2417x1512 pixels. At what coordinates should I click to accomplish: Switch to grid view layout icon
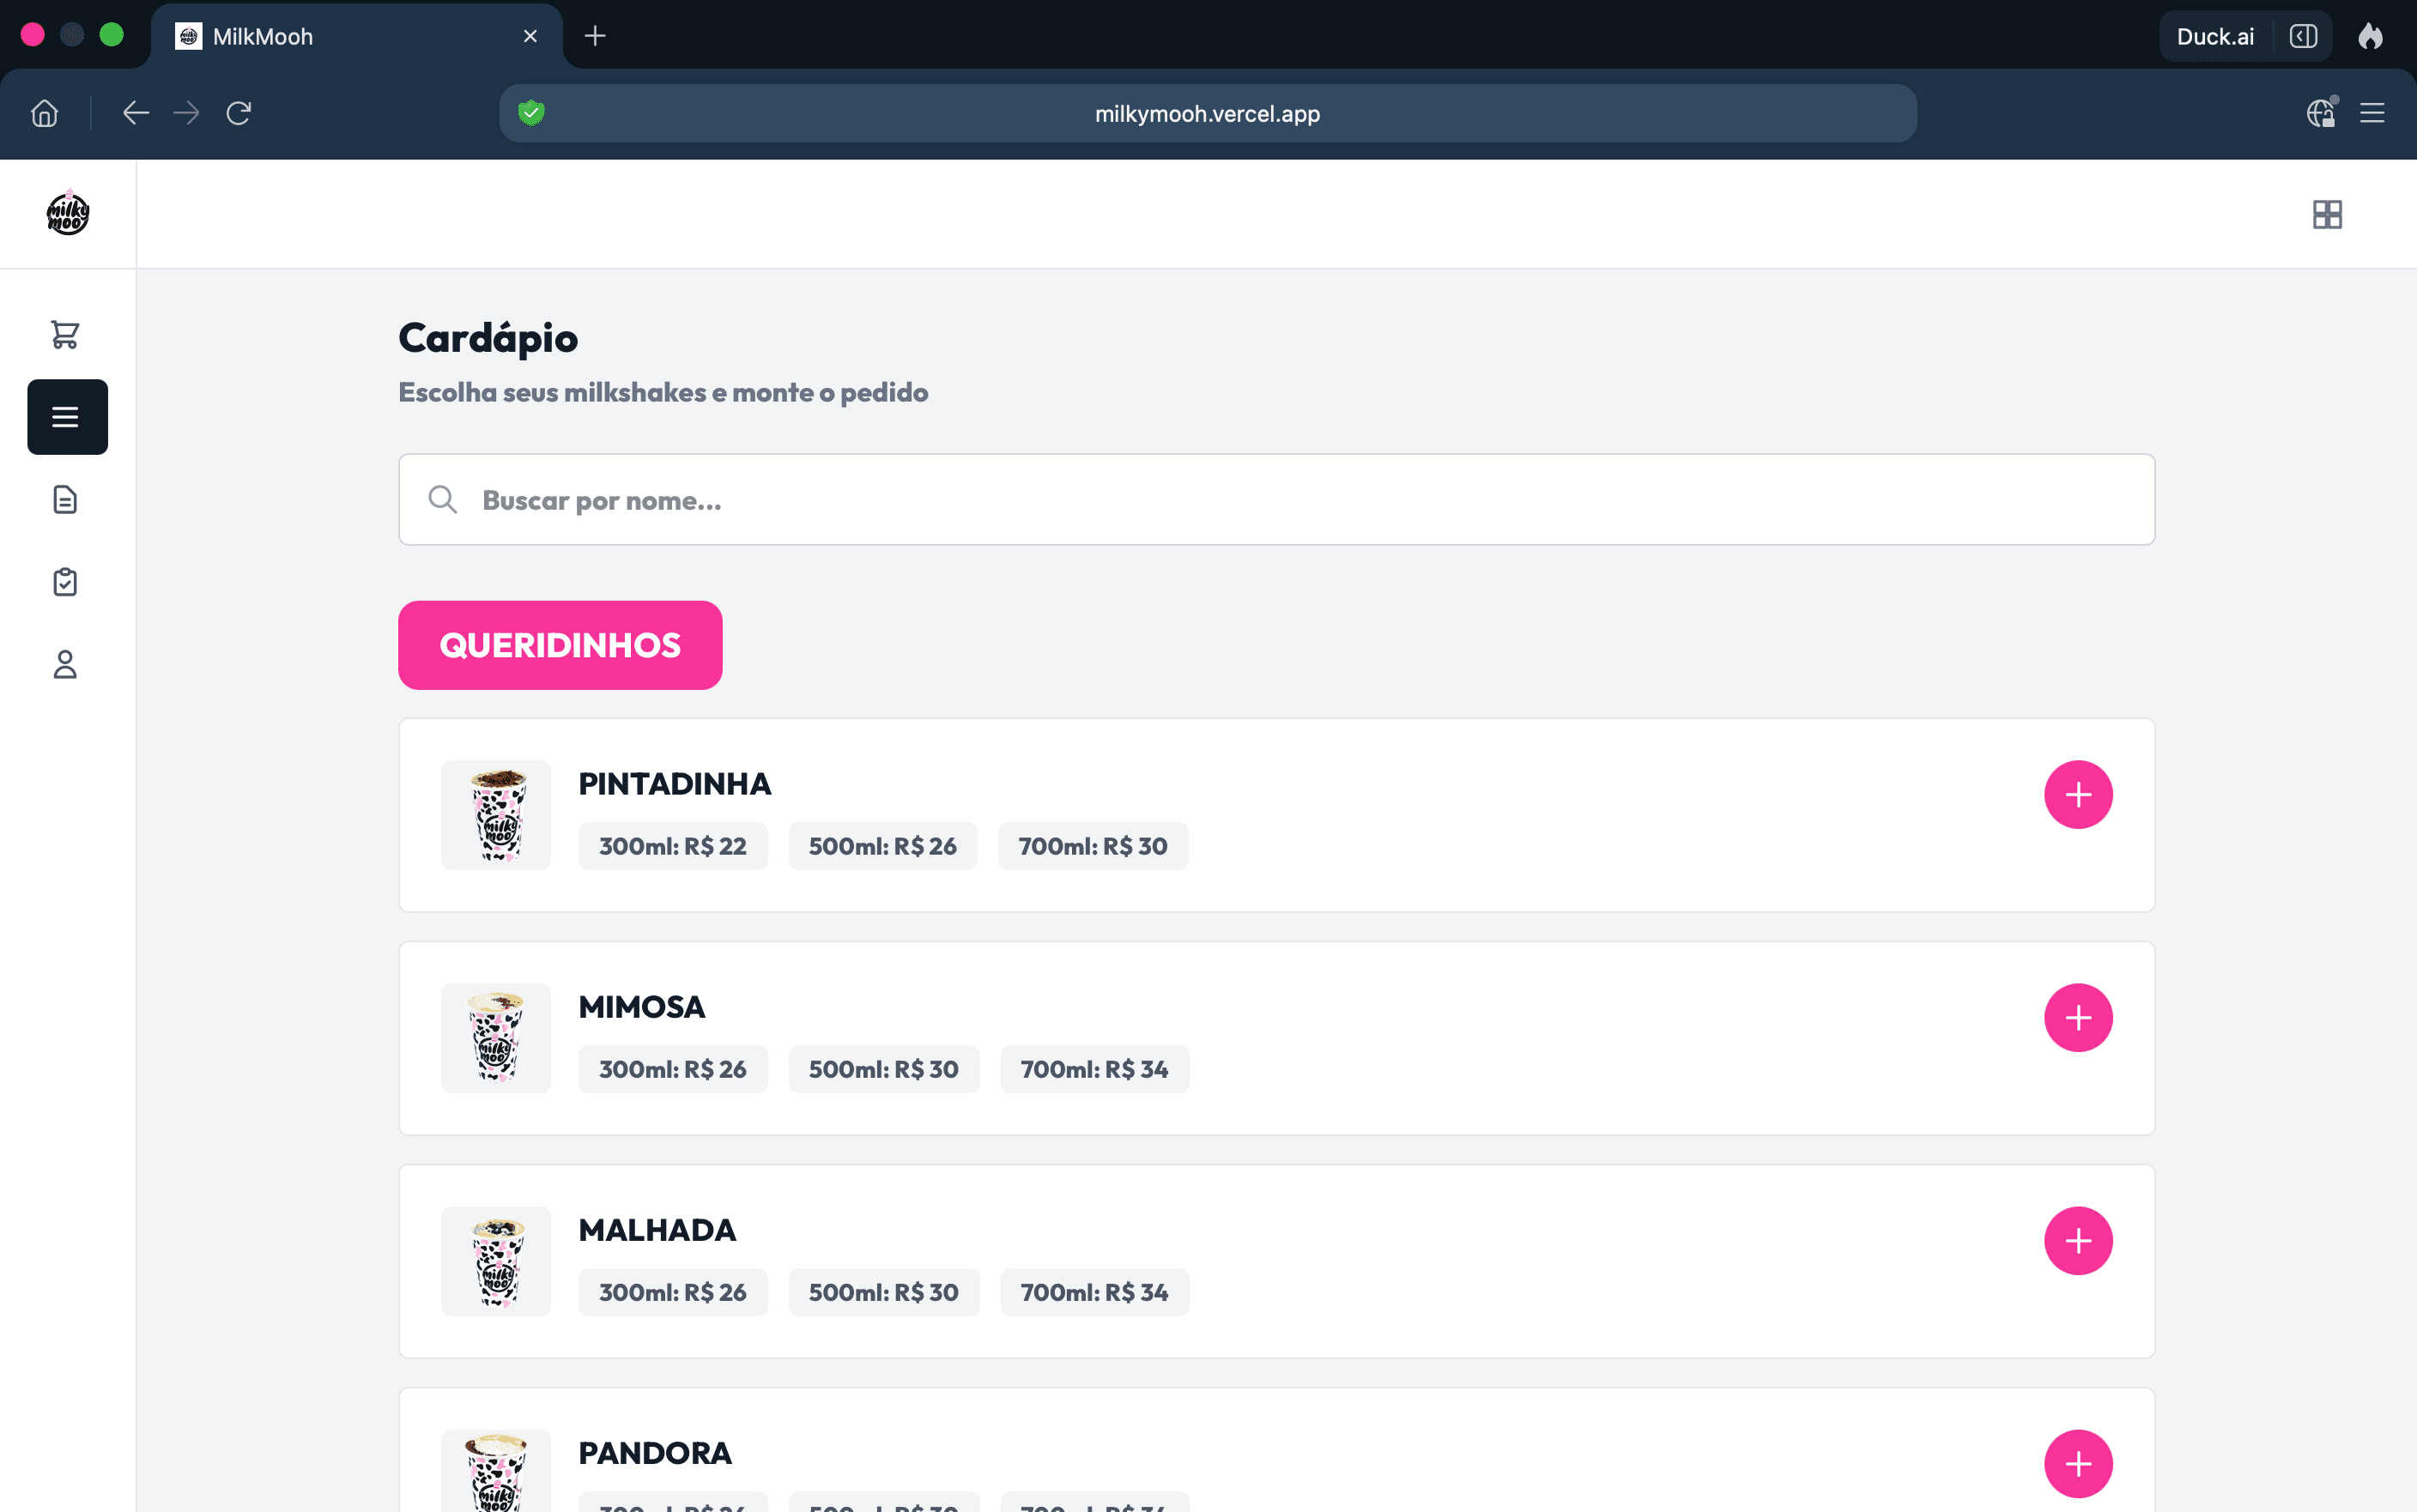(x=2327, y=214)
